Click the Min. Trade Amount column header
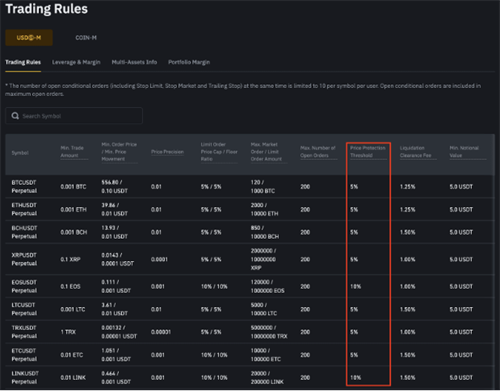This screenshot has height=391, width=500. pos(72,152)
